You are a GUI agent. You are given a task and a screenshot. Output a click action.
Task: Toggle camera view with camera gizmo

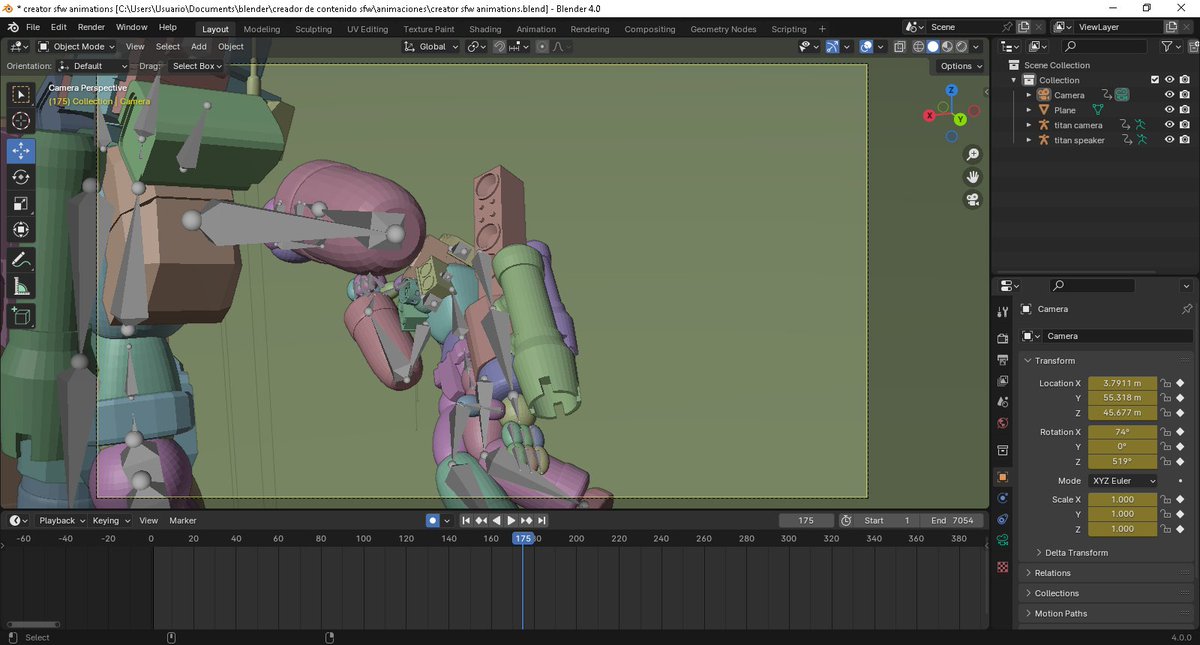pyautogui.click(x=972, y=200)
